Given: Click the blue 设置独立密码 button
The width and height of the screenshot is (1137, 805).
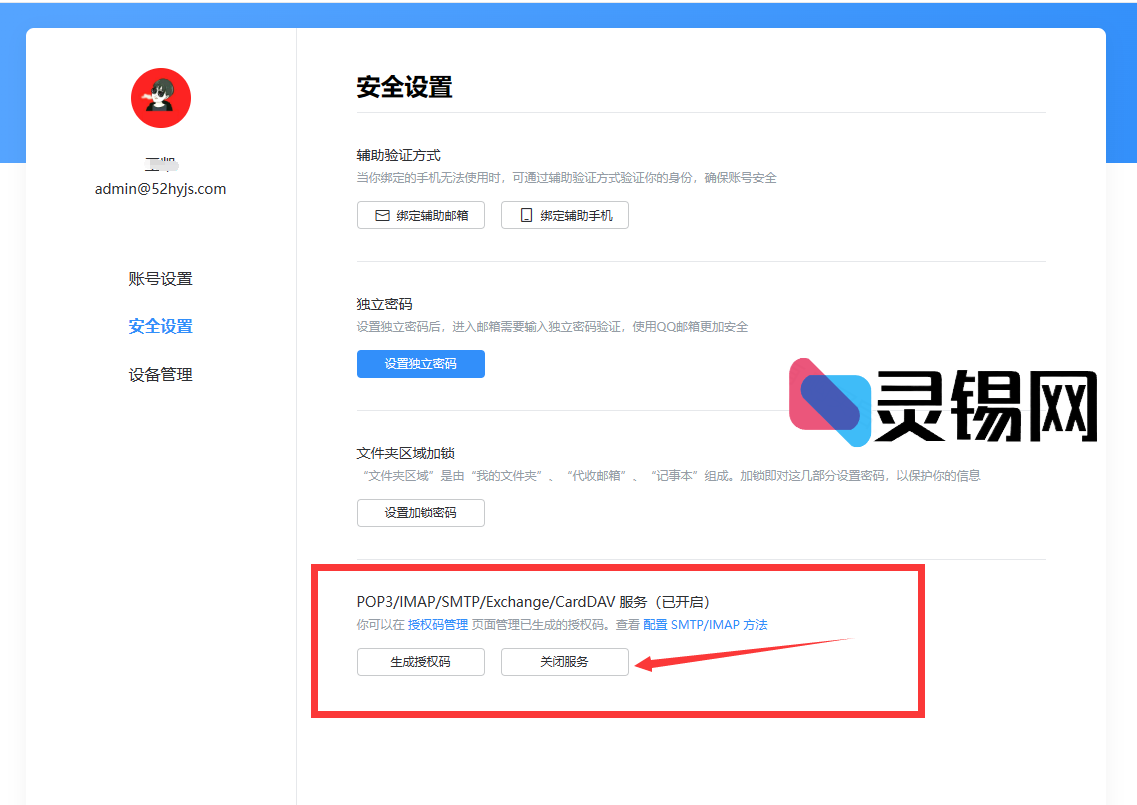Looking at the screenshot, I should 420,364.
